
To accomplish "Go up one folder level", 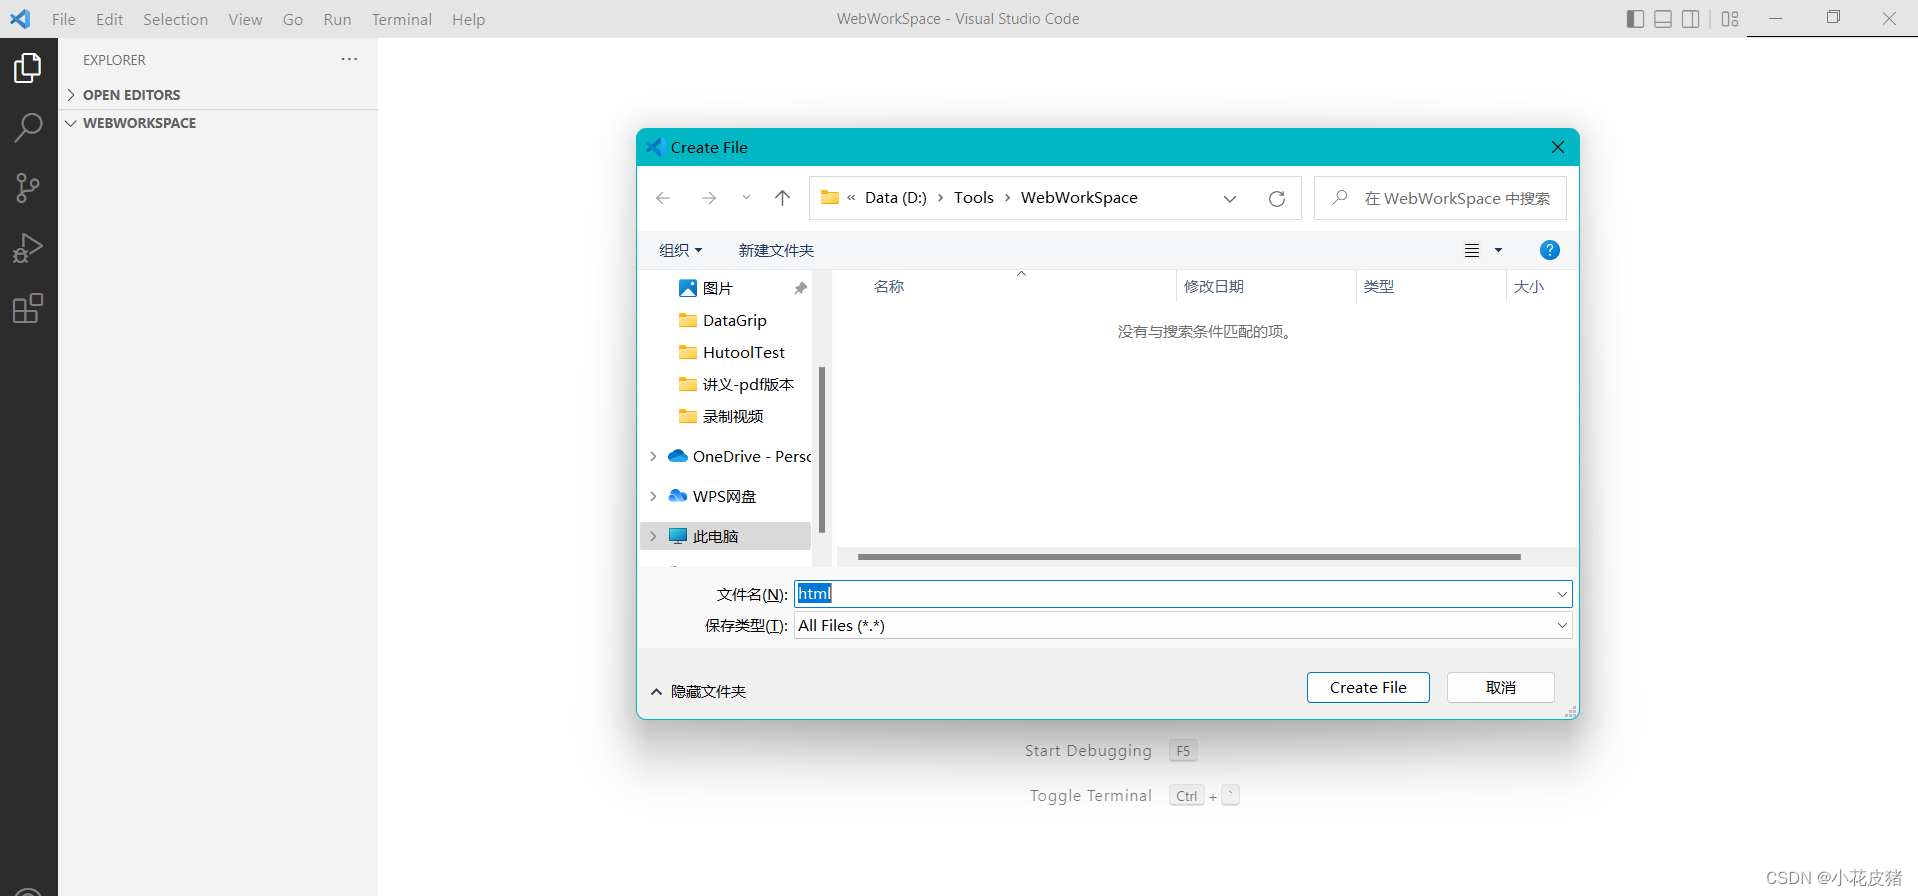I will (x=782, y=198).
